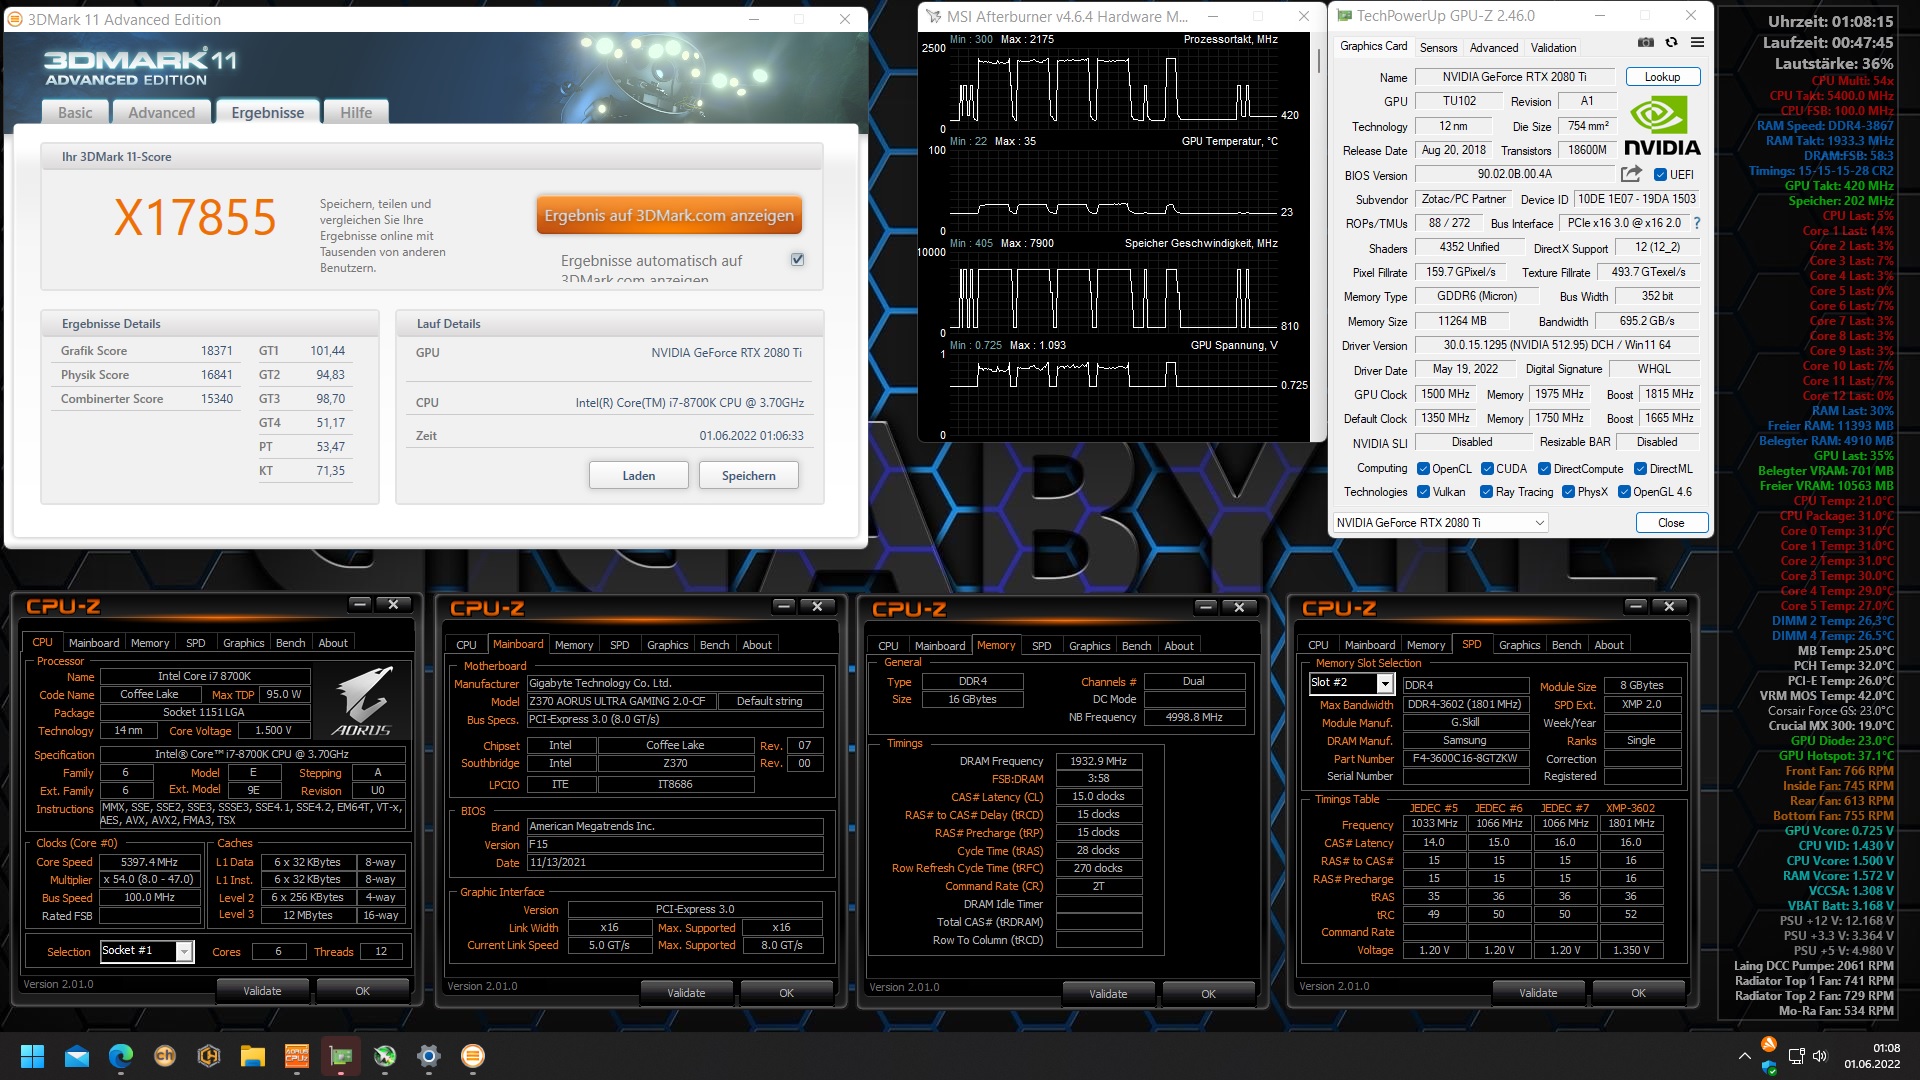This screenshot has height=1080, width=1920.
Task: Open the network tray icon
Action: coord(1796,1056)
